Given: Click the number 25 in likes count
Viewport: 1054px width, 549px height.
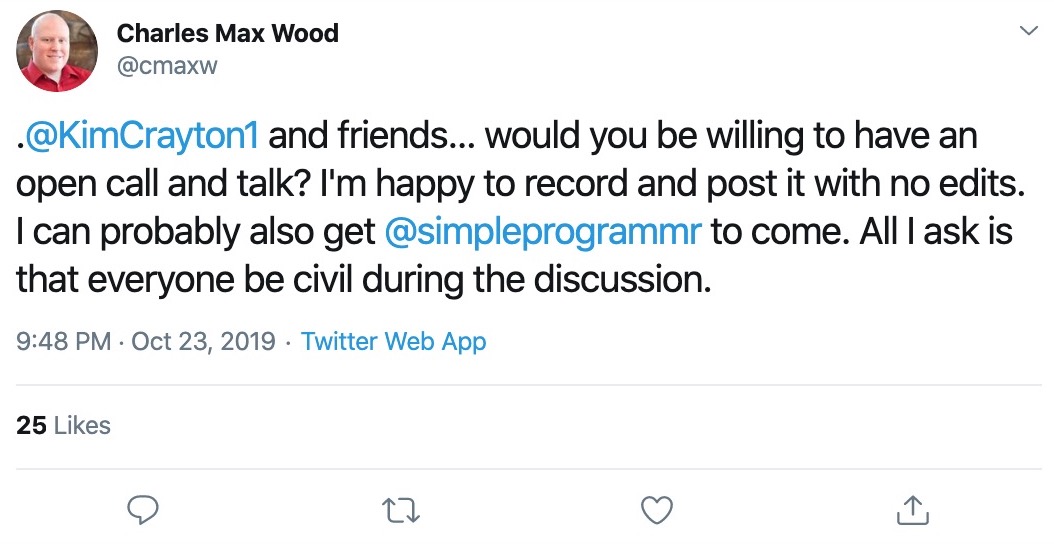Looking at the screenshot, I should coord(31,425).
